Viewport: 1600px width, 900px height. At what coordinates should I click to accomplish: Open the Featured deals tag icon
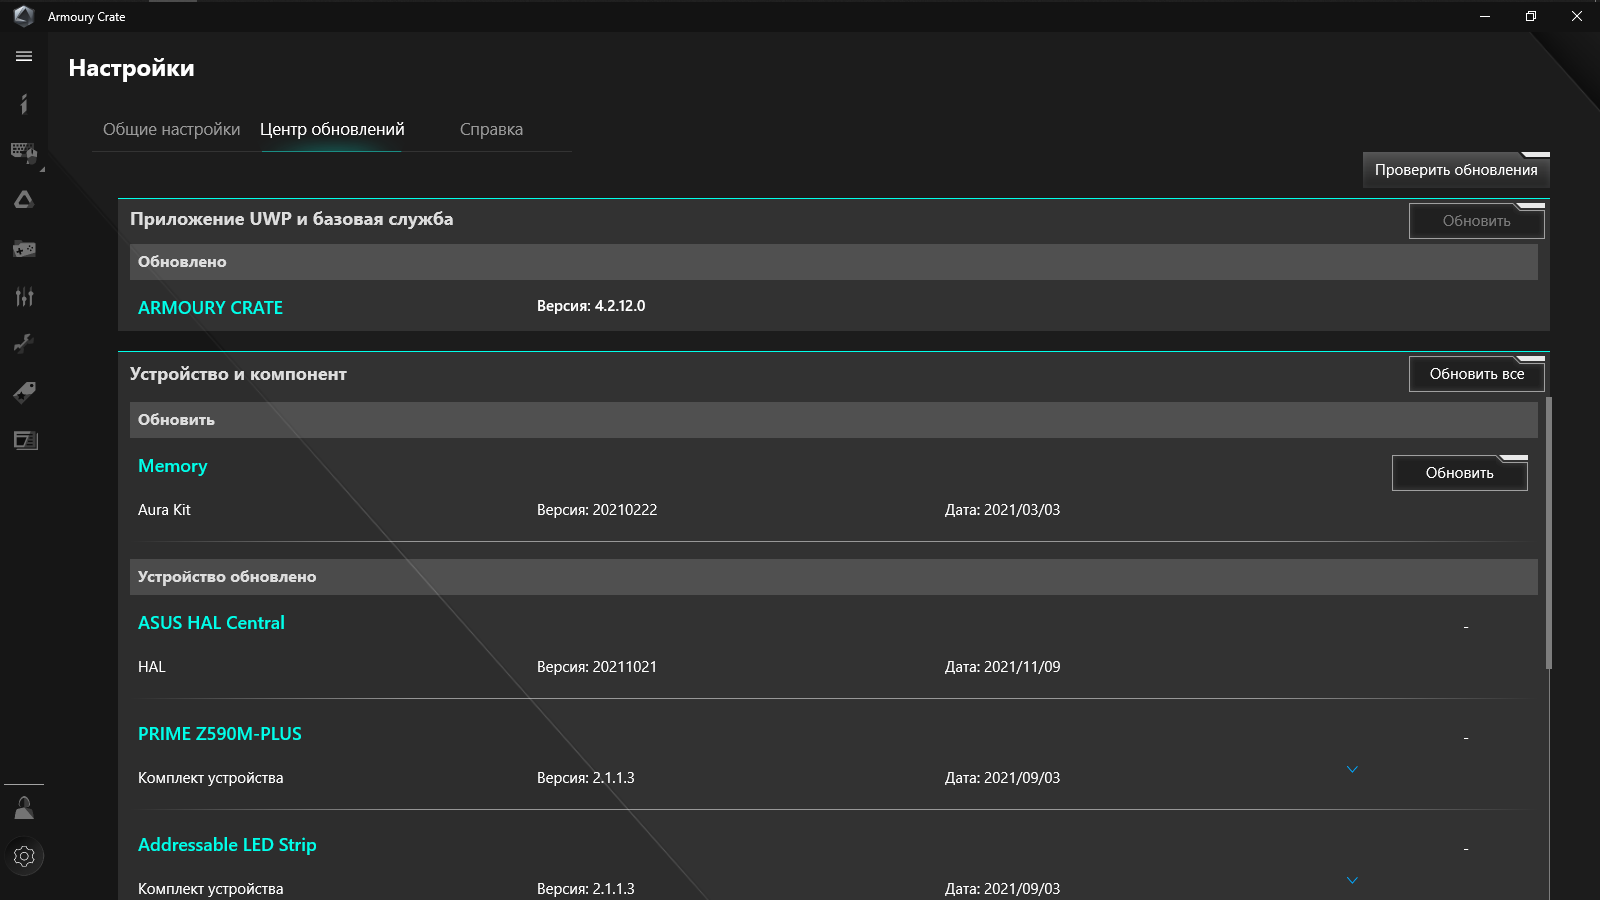coord(24,392)
